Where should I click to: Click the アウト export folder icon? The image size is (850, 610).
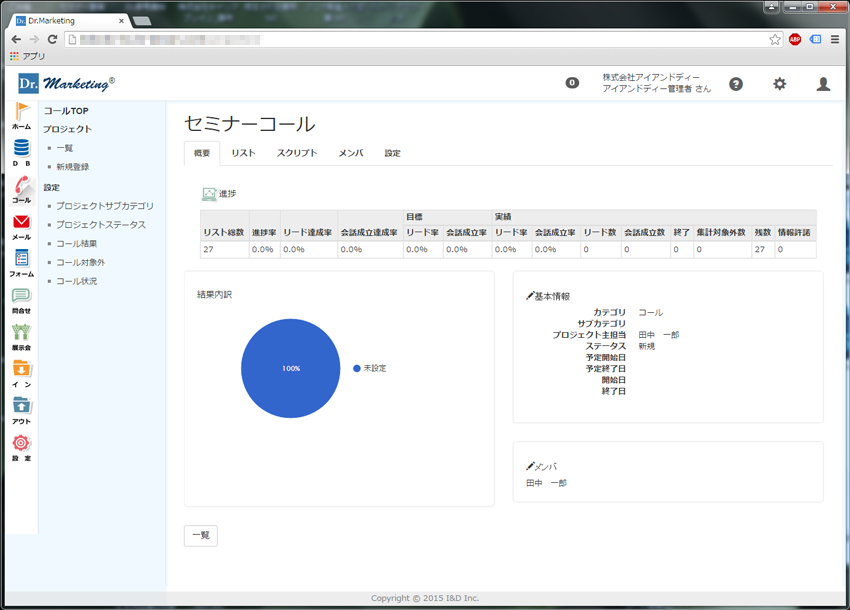coord(21,407)
